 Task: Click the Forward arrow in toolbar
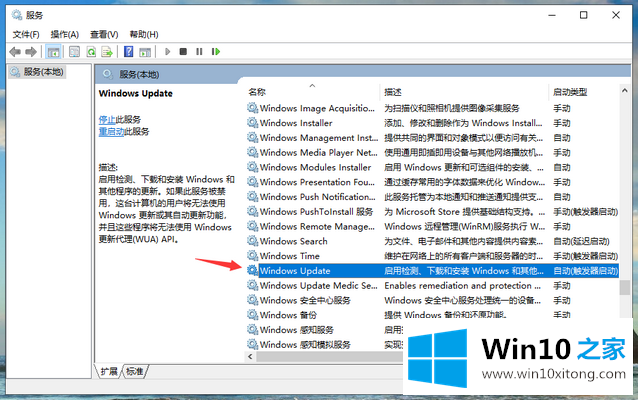coord(30,51)
